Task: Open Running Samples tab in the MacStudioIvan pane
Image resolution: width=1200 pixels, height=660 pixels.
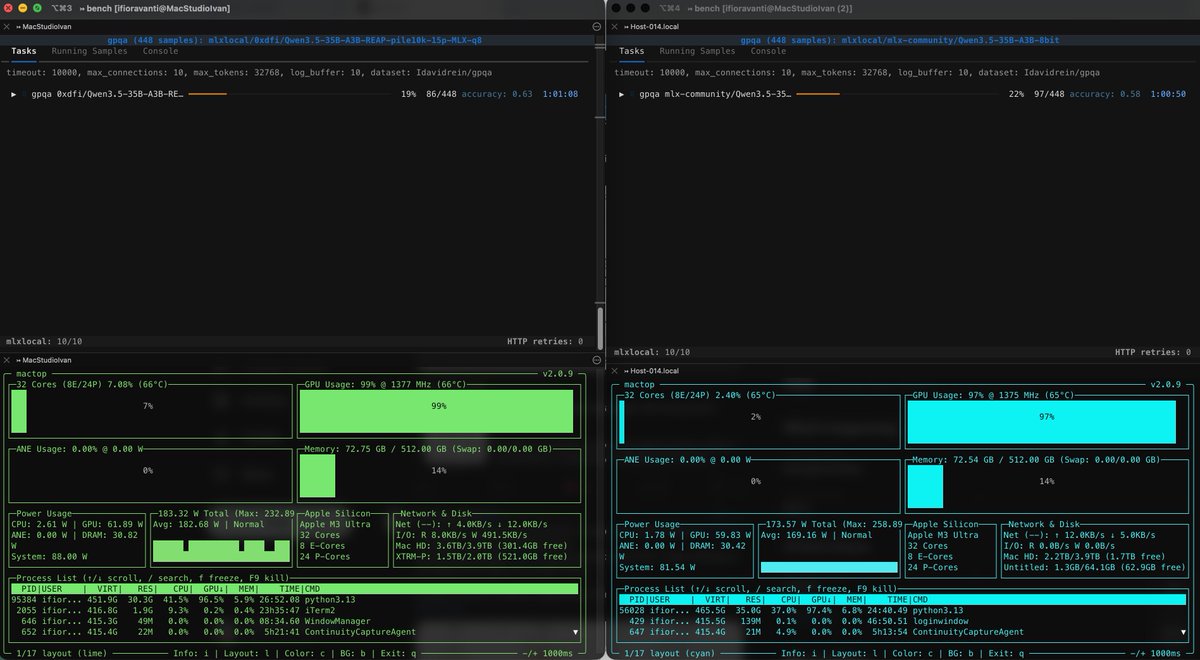Action: [x=90, y=50]
